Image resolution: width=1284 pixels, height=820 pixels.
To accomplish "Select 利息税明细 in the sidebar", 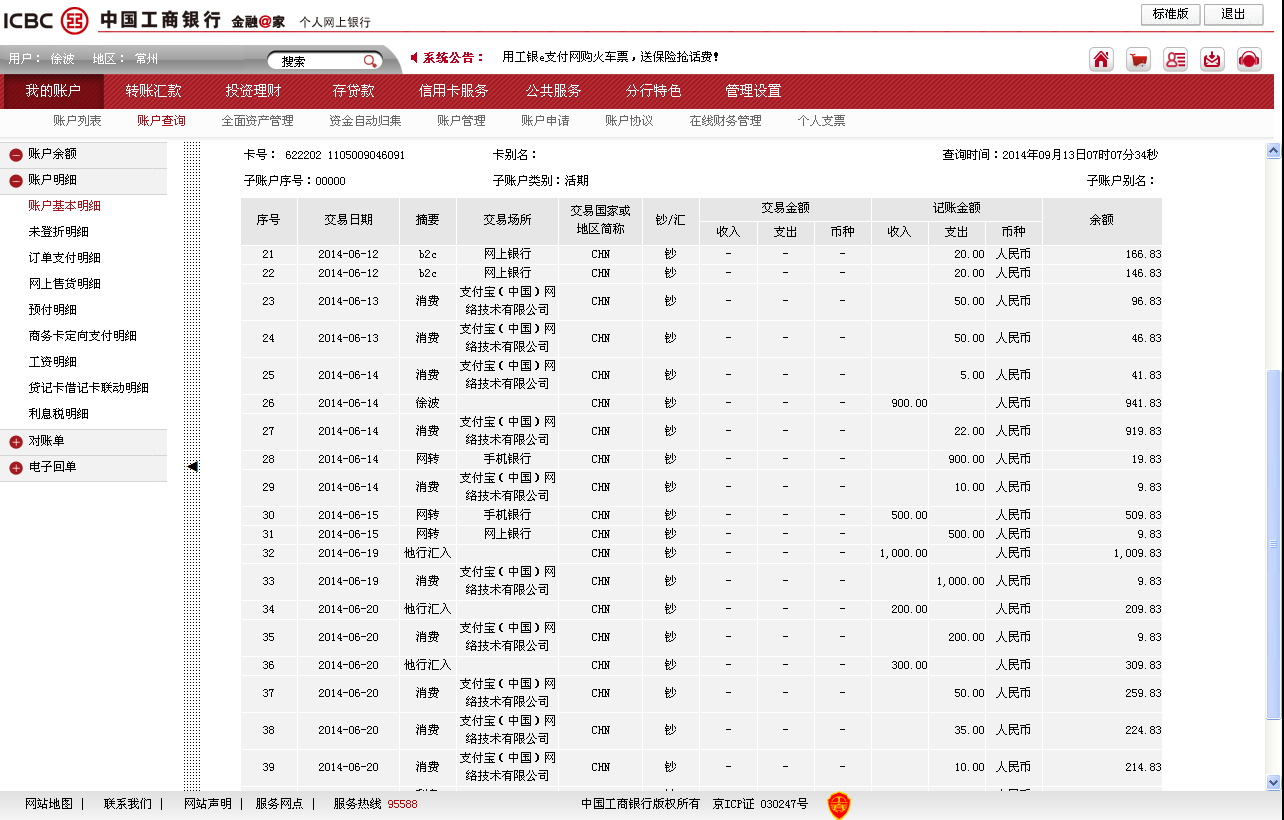I will coord(58,414).
